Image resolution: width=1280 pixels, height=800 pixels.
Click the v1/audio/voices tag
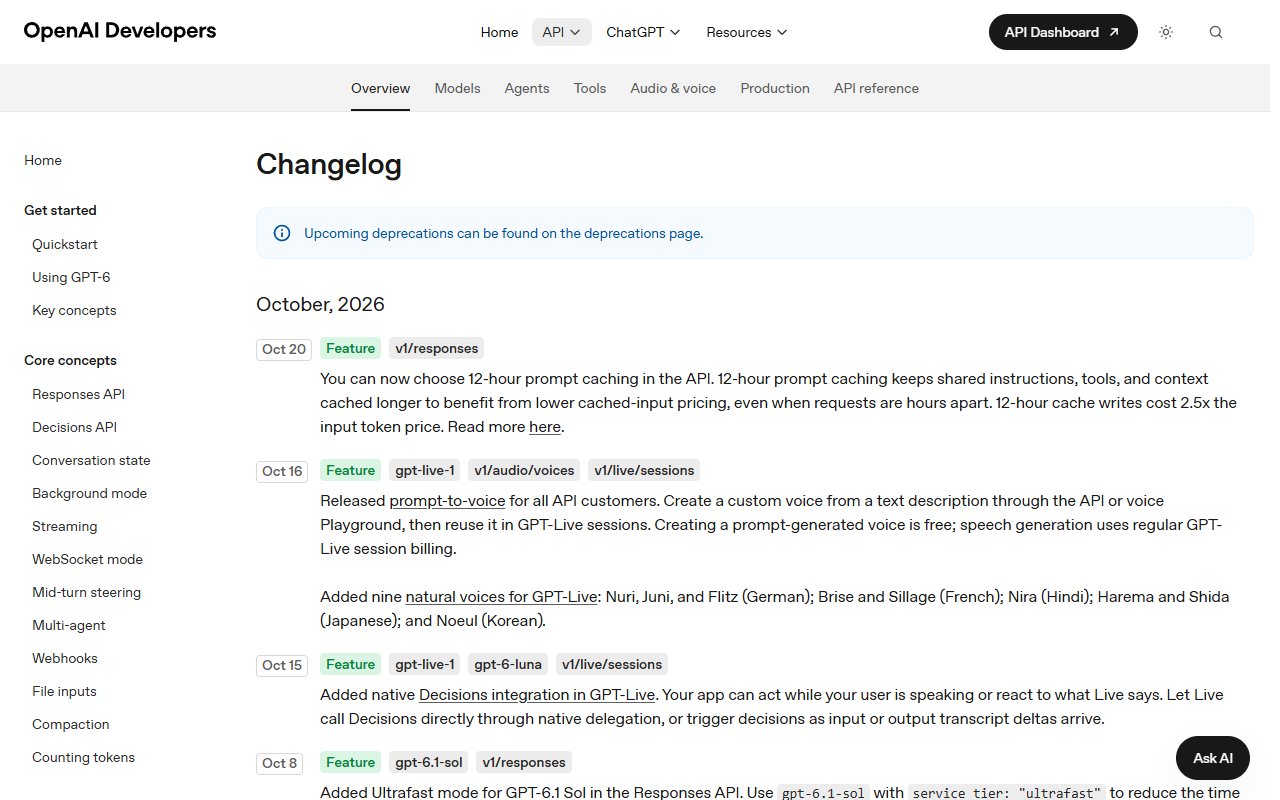(524, 470)
